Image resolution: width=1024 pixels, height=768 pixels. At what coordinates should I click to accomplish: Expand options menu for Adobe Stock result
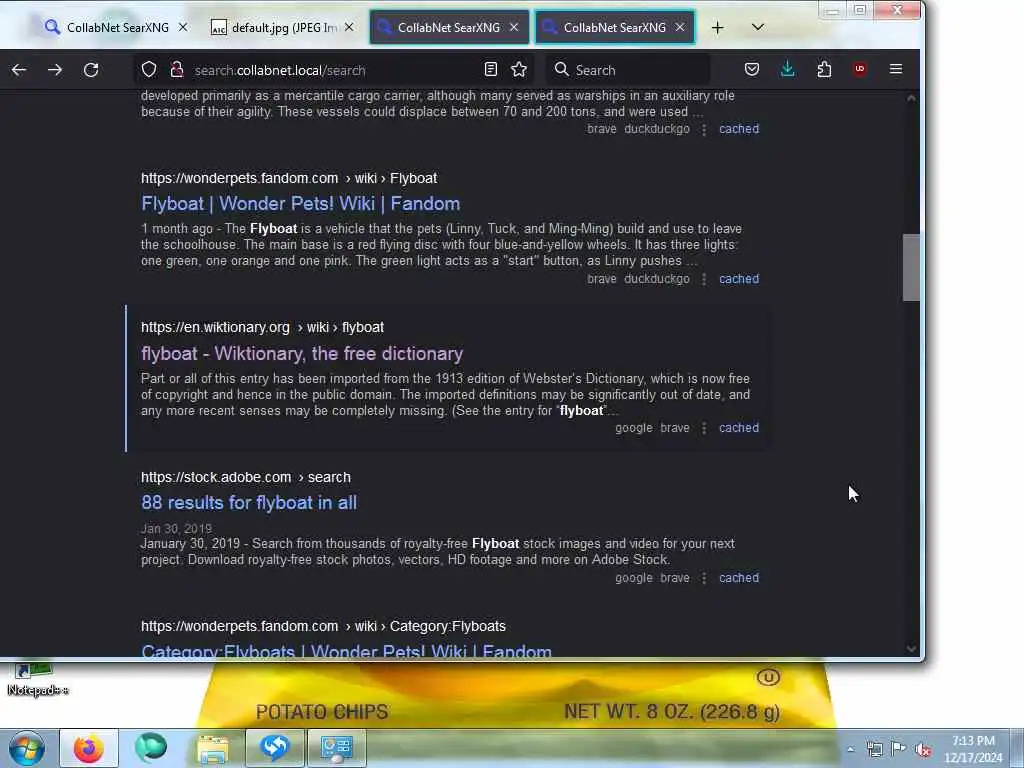pyautogui.click(x=704, y=579)
